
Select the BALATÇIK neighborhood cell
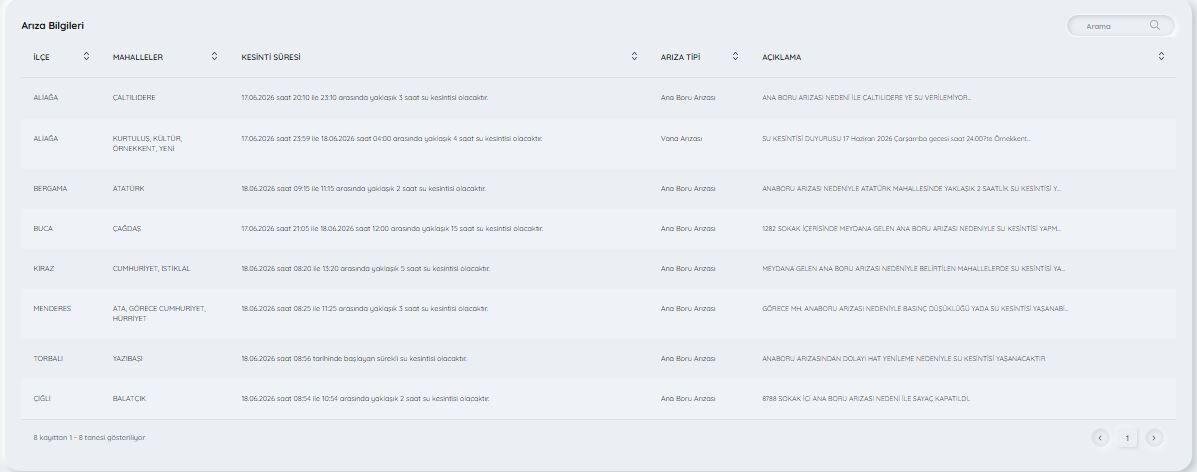[x=129, y=399]
